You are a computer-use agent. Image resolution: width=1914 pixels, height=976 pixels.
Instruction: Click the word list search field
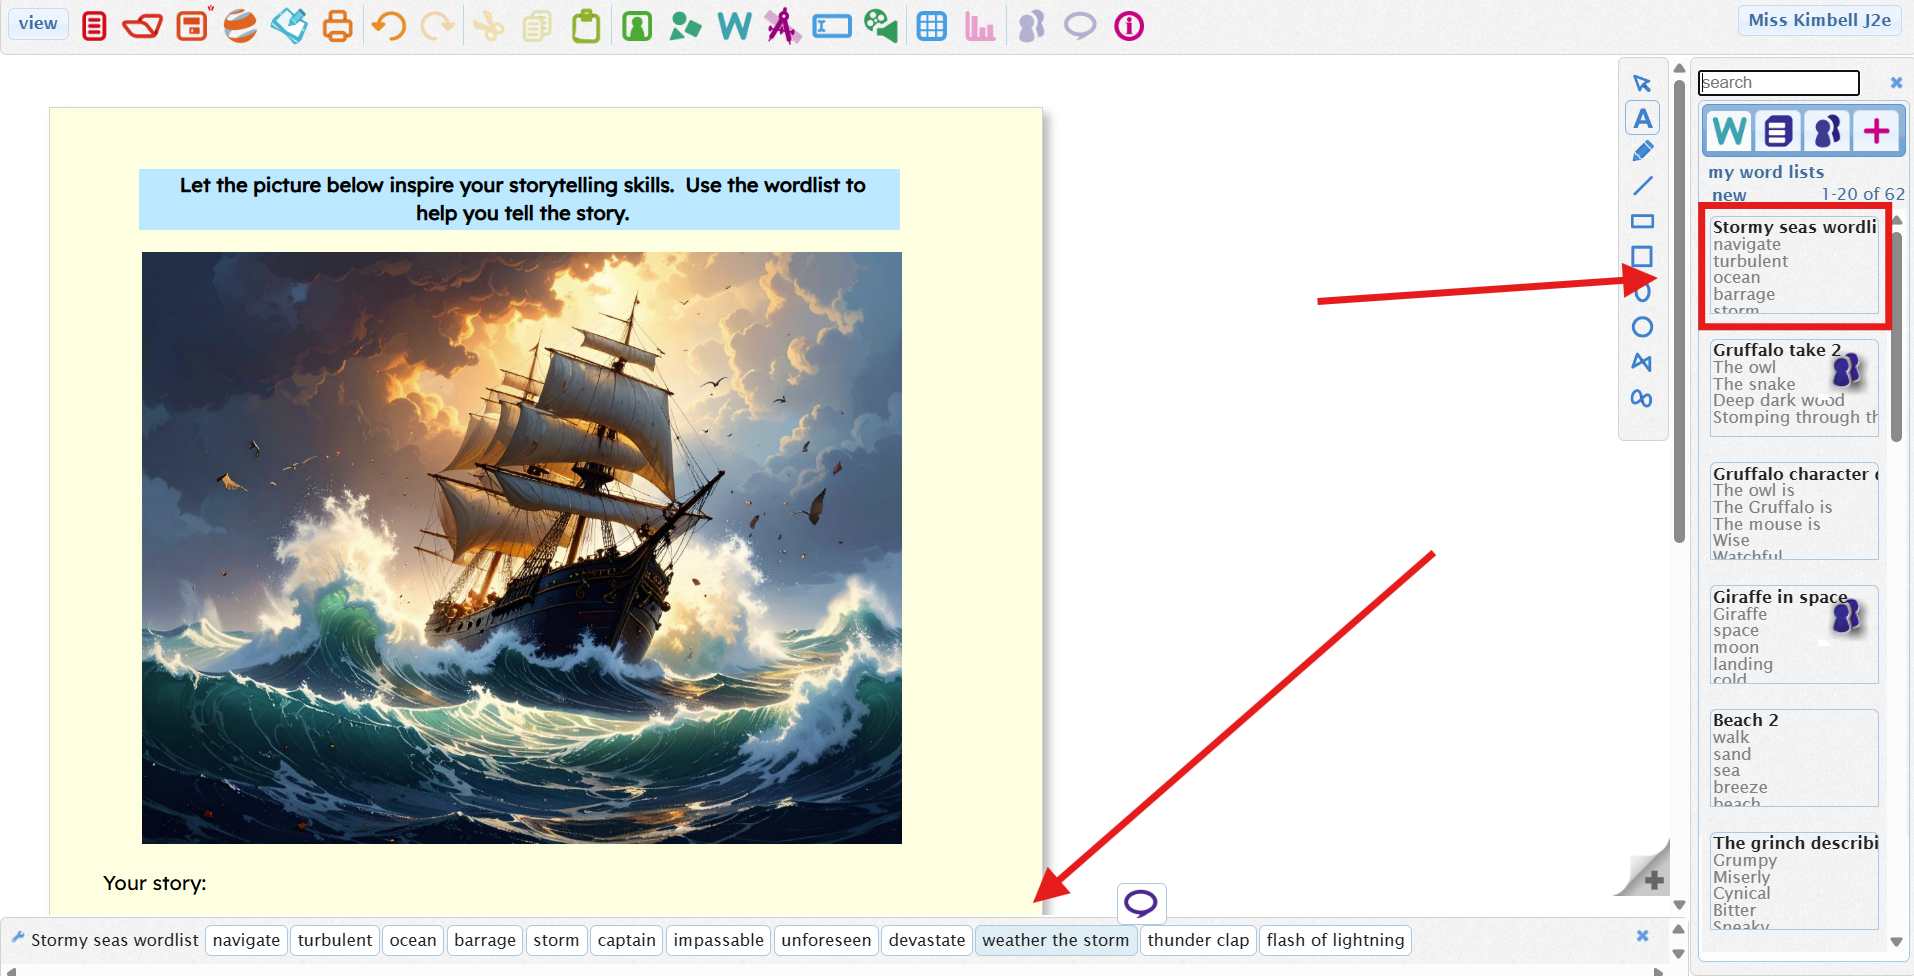[1778, 82]
